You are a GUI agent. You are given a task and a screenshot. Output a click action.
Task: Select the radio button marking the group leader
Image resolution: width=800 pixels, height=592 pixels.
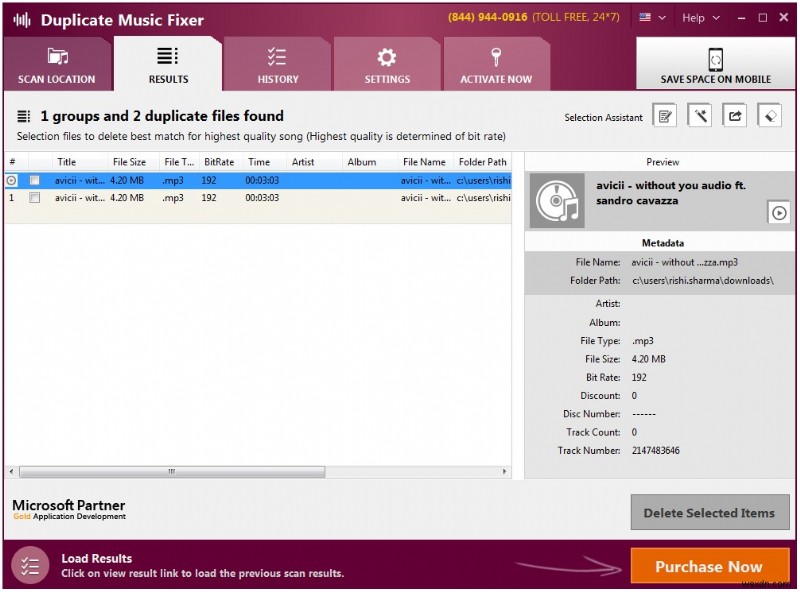(10, 181)
